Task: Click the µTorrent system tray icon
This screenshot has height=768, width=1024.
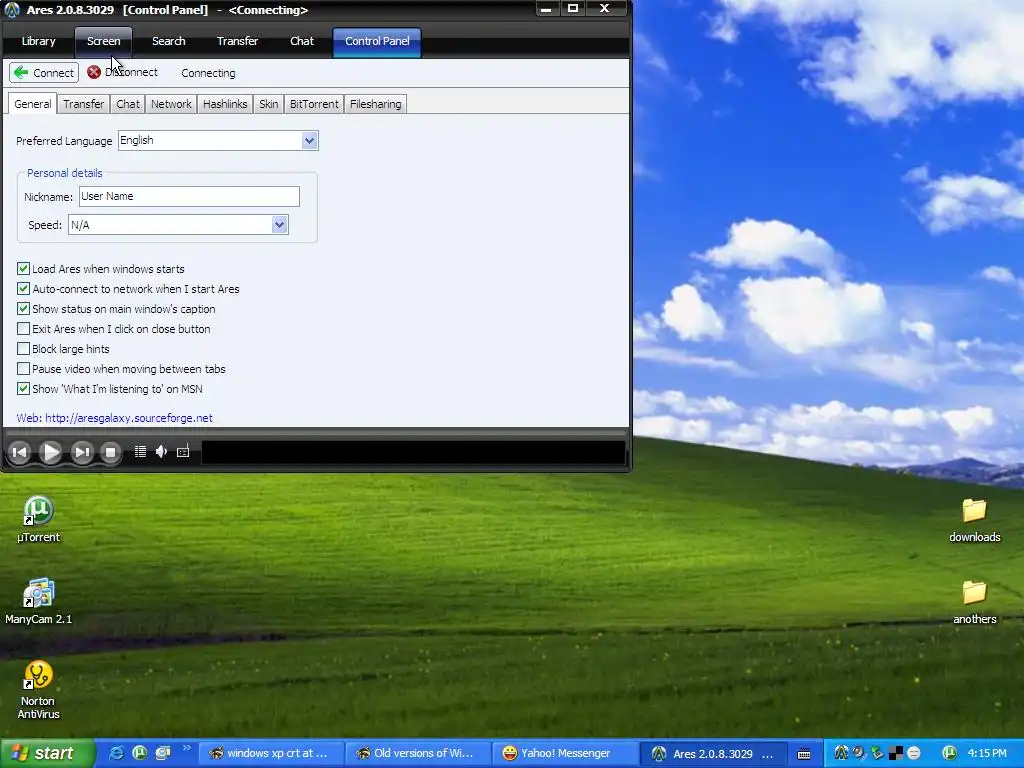Action: pos(950,753)
